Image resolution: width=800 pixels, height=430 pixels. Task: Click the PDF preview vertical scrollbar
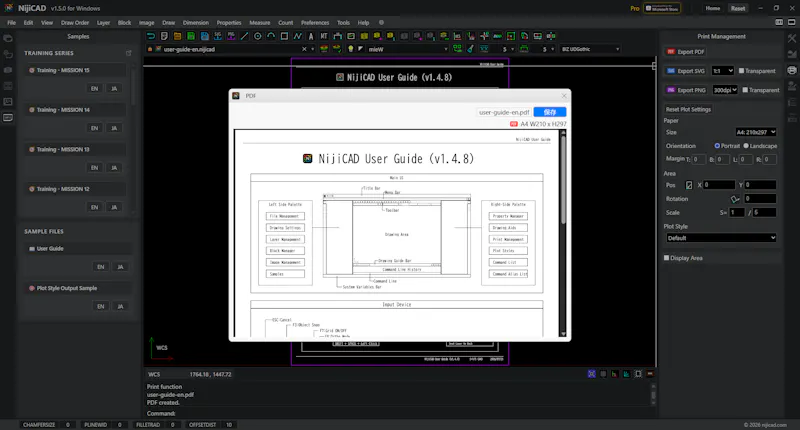coord(563,178)
